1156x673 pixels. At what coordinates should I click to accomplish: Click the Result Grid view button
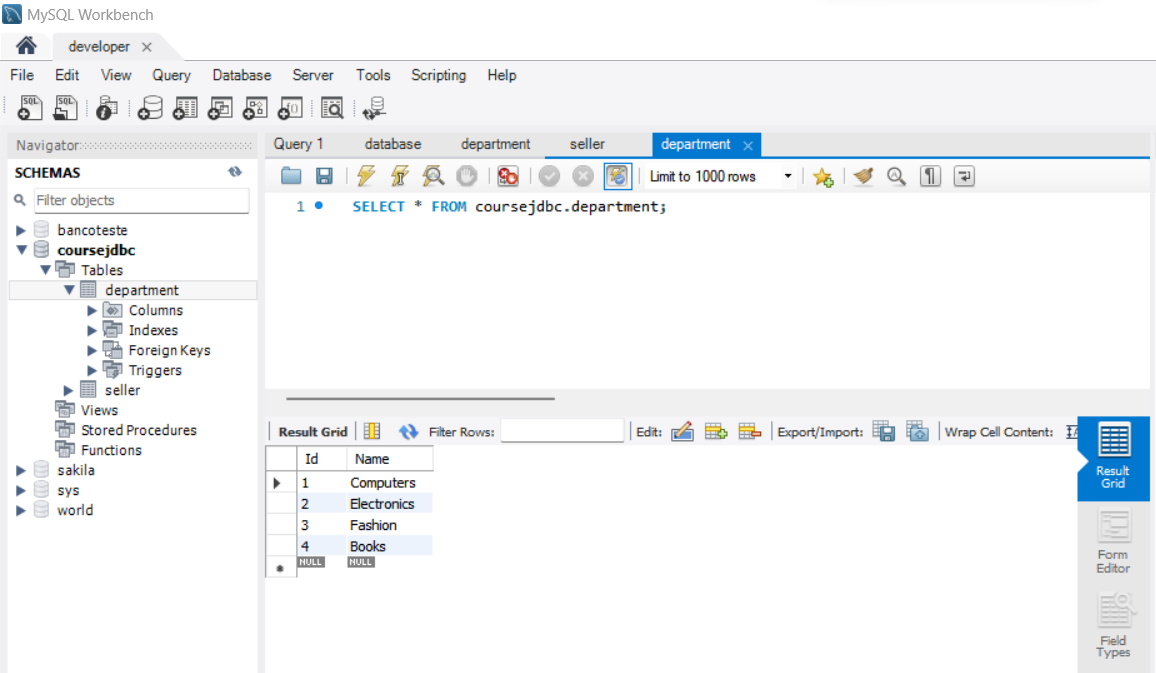1112,459
